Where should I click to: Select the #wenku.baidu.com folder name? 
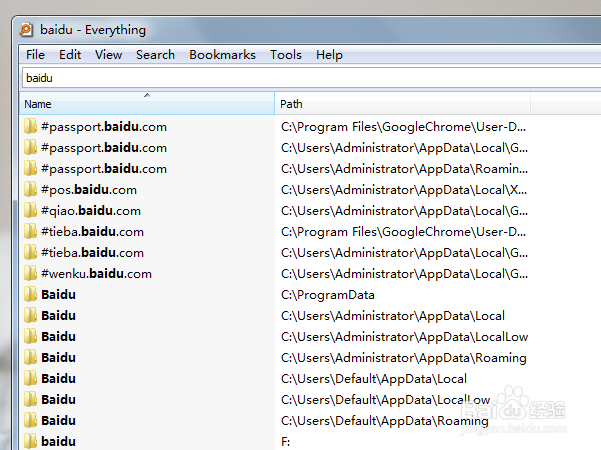click(x=97, y=273)
